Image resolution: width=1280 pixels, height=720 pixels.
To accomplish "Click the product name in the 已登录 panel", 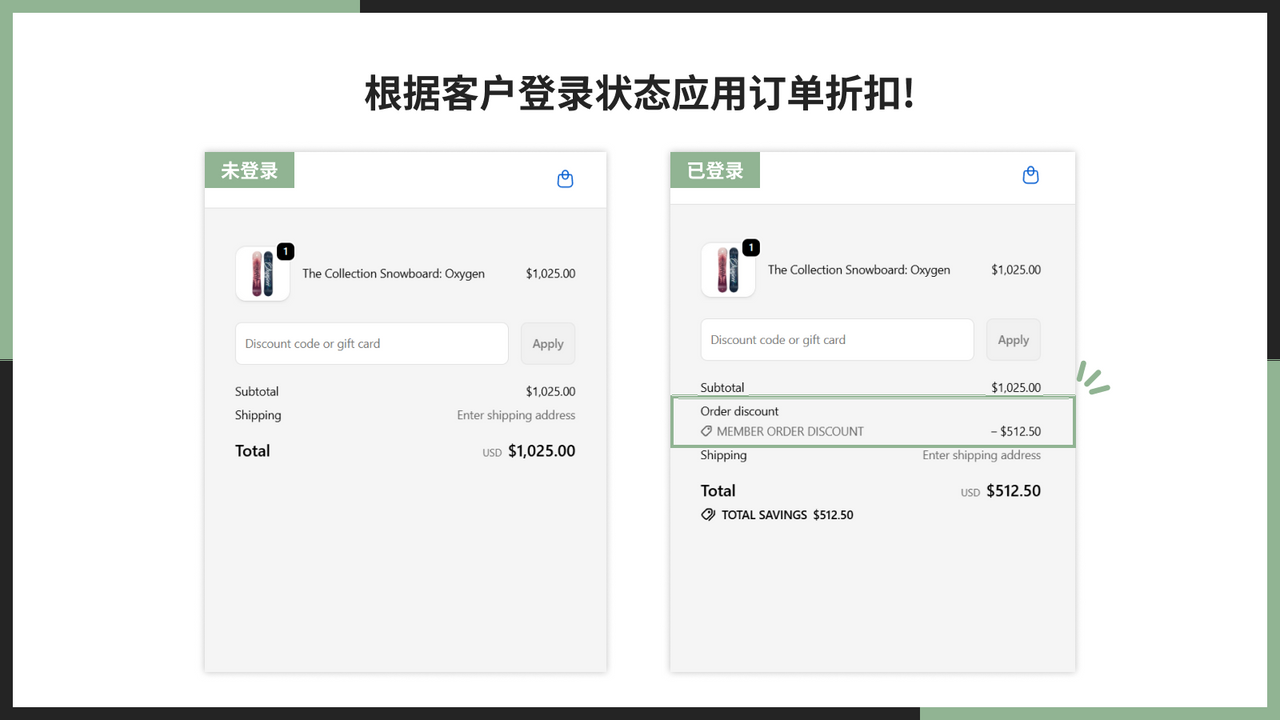I will pyautogui.click(x=859, y=270).
